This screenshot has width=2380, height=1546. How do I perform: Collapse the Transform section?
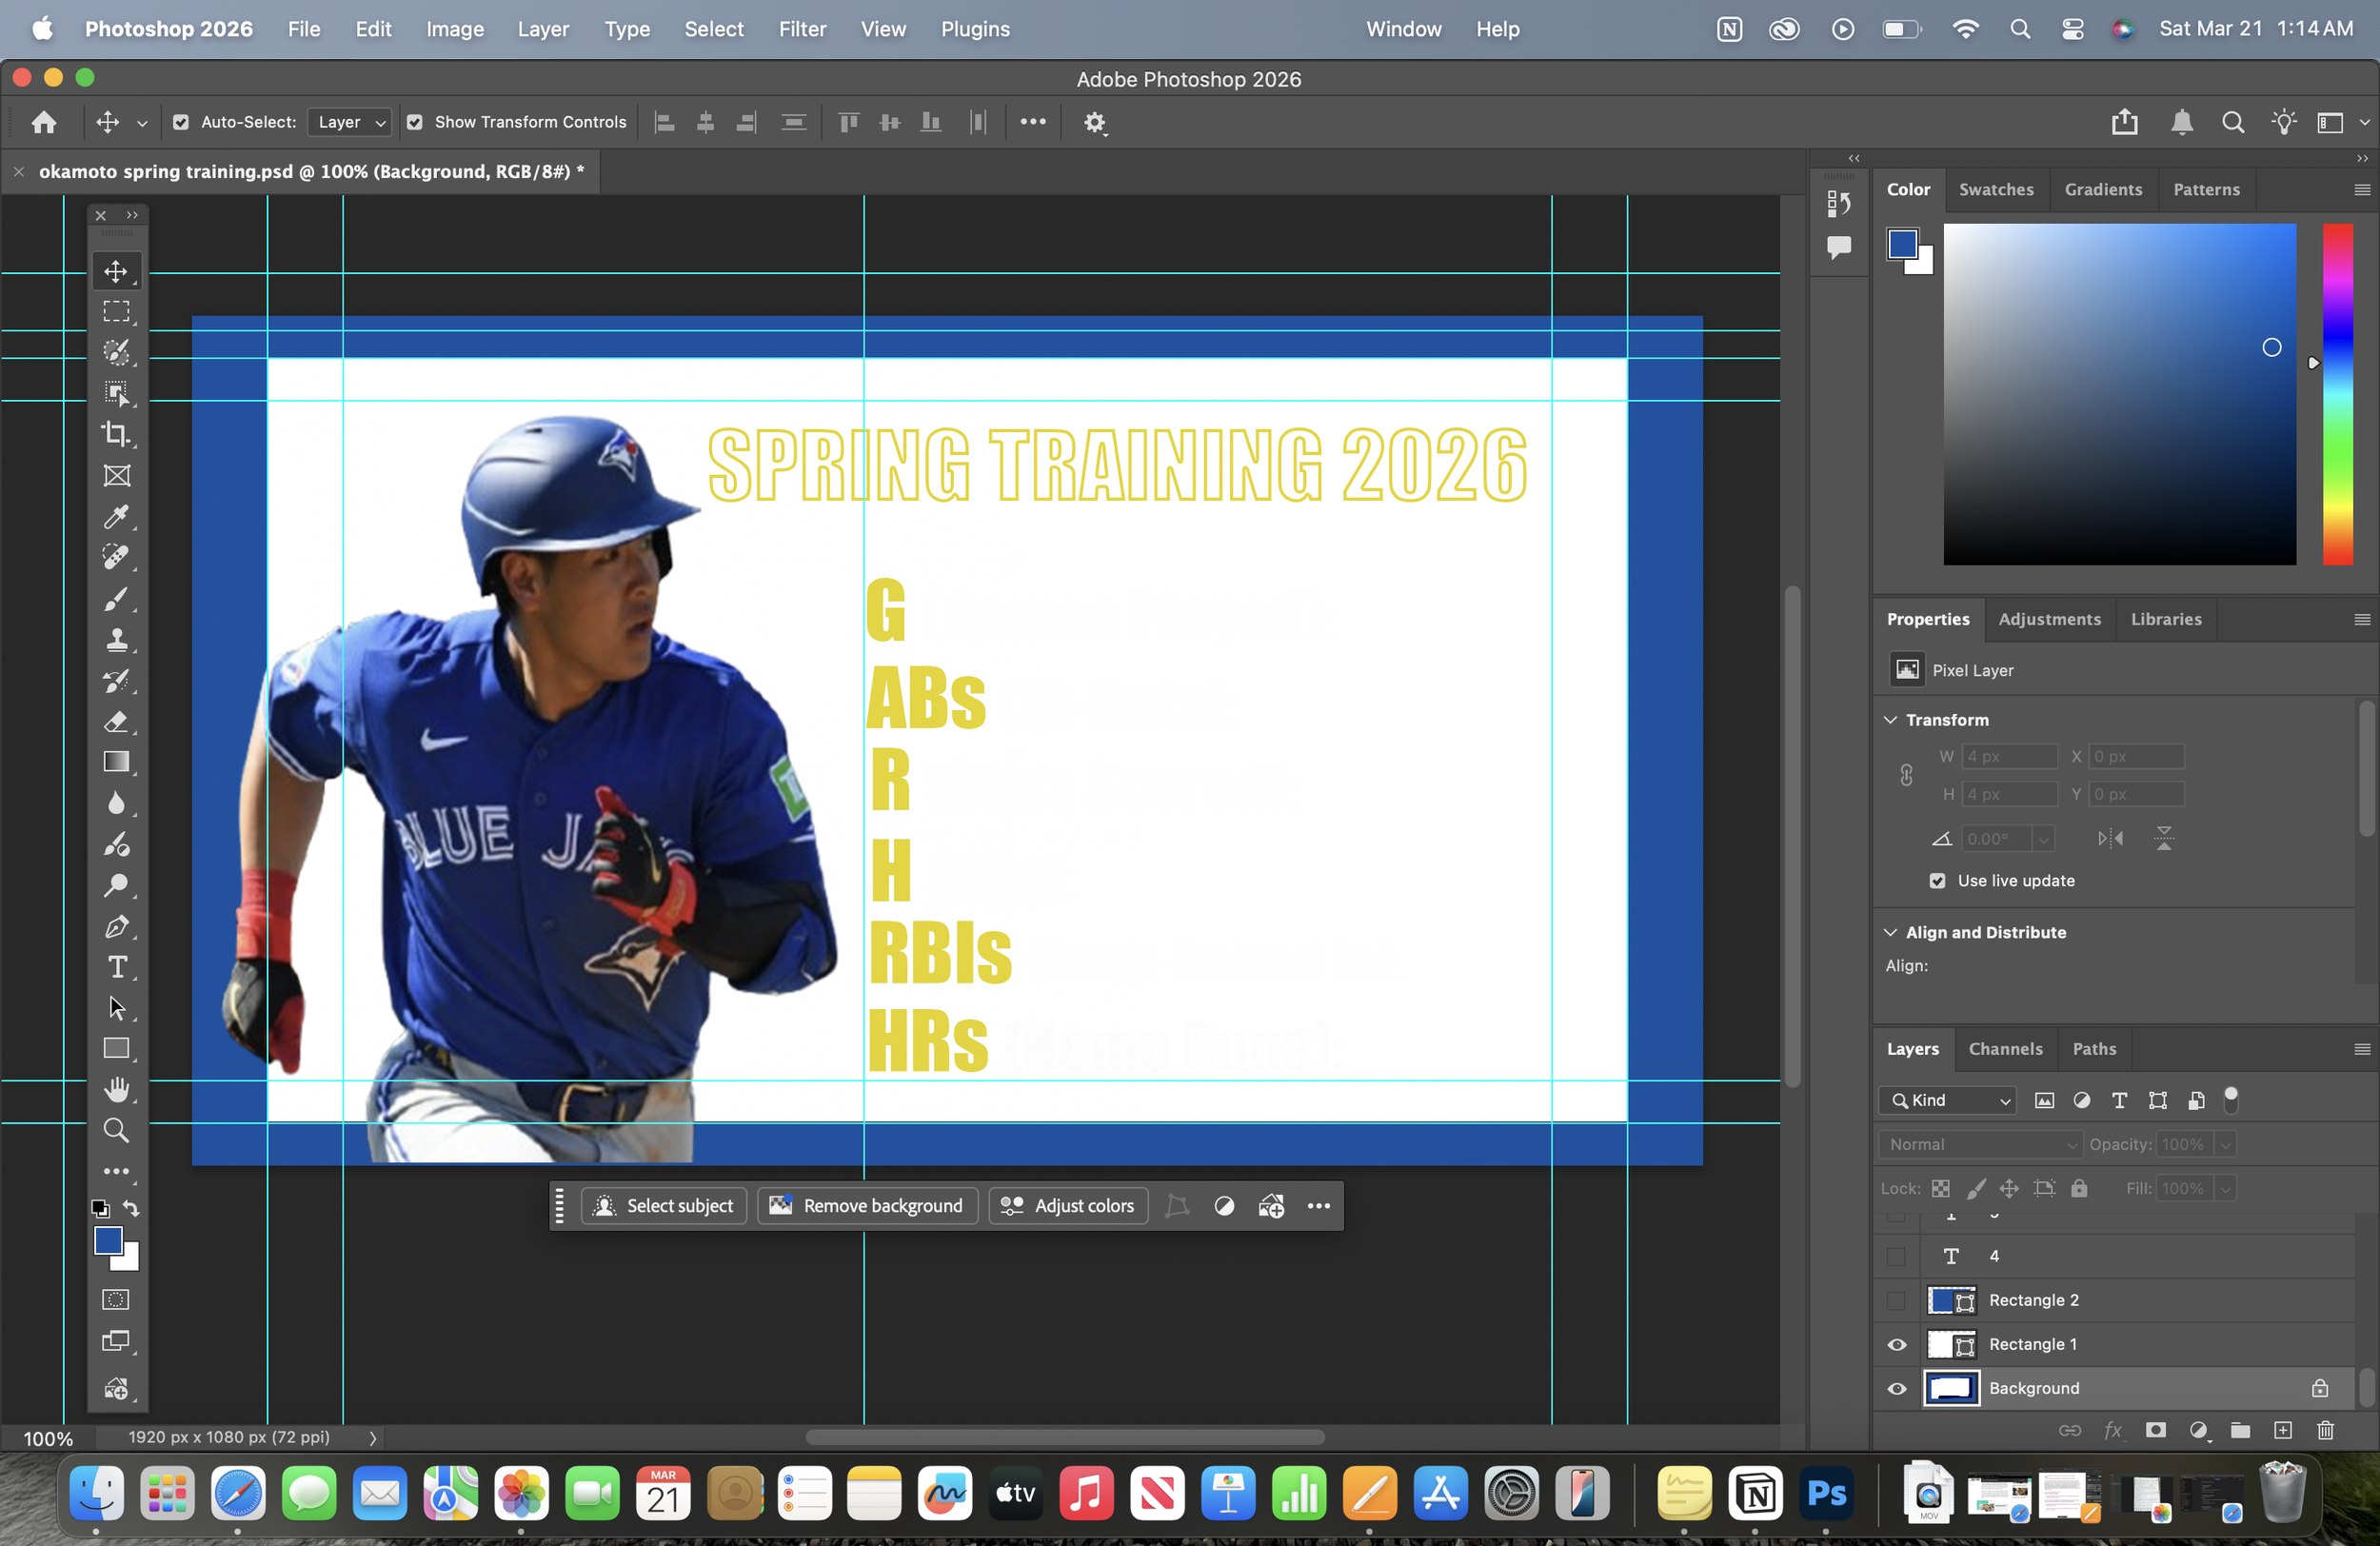coord(1890,720)
